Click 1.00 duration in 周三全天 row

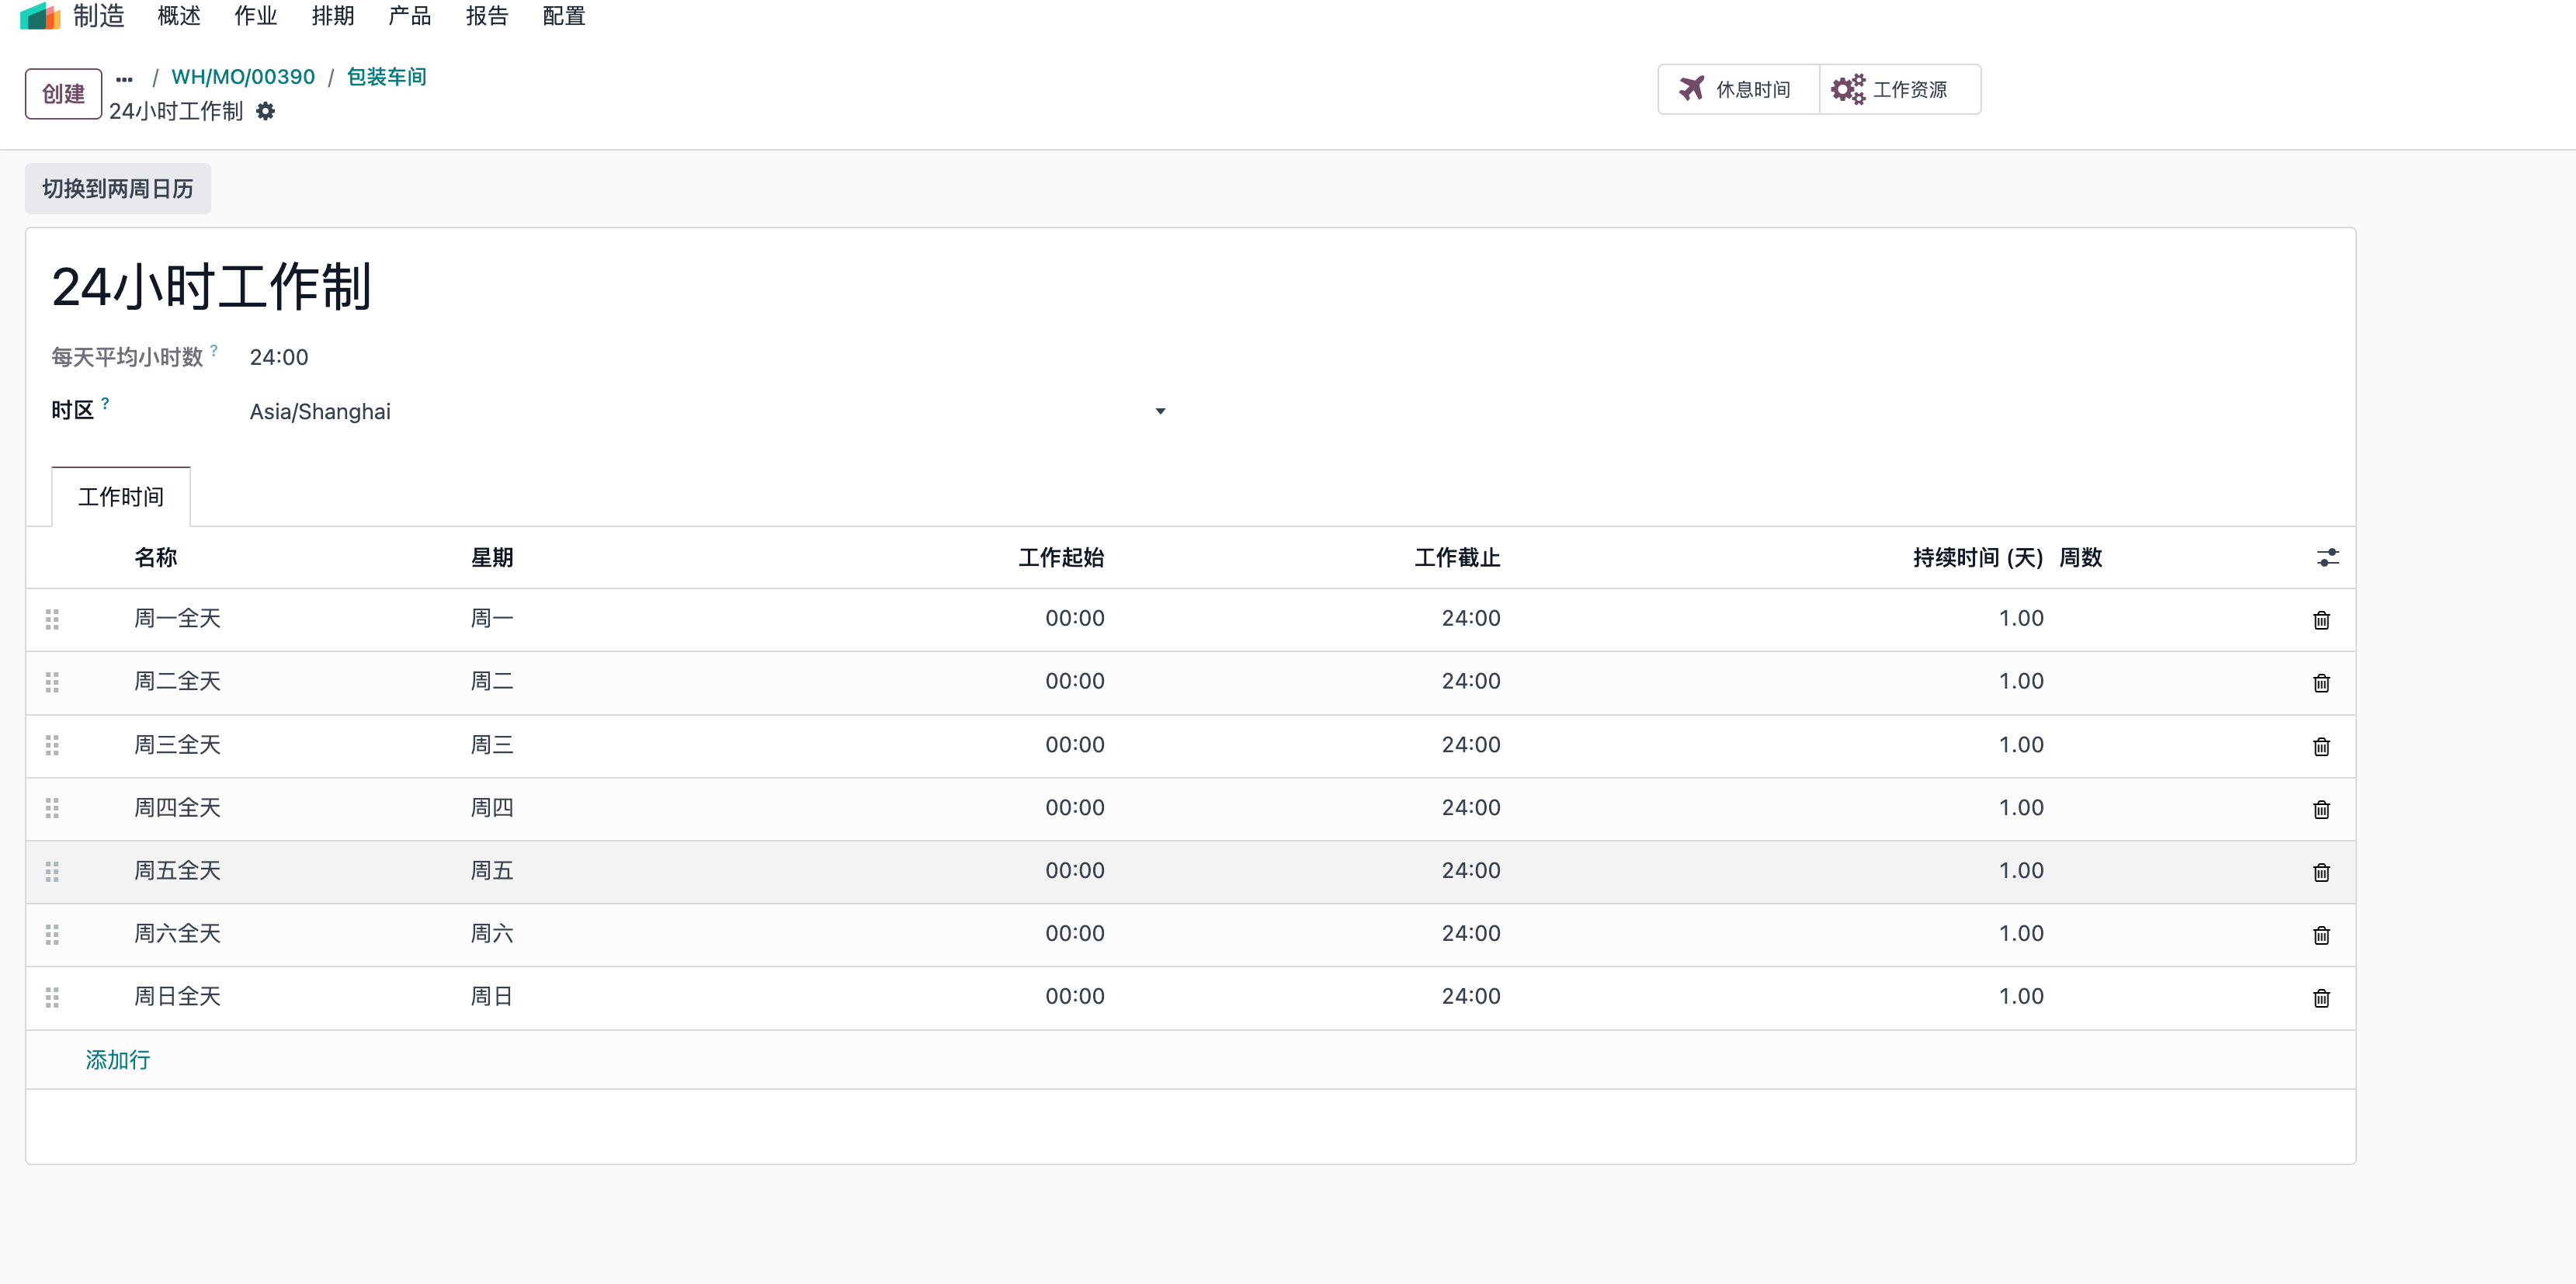(x=2021, y=744)
